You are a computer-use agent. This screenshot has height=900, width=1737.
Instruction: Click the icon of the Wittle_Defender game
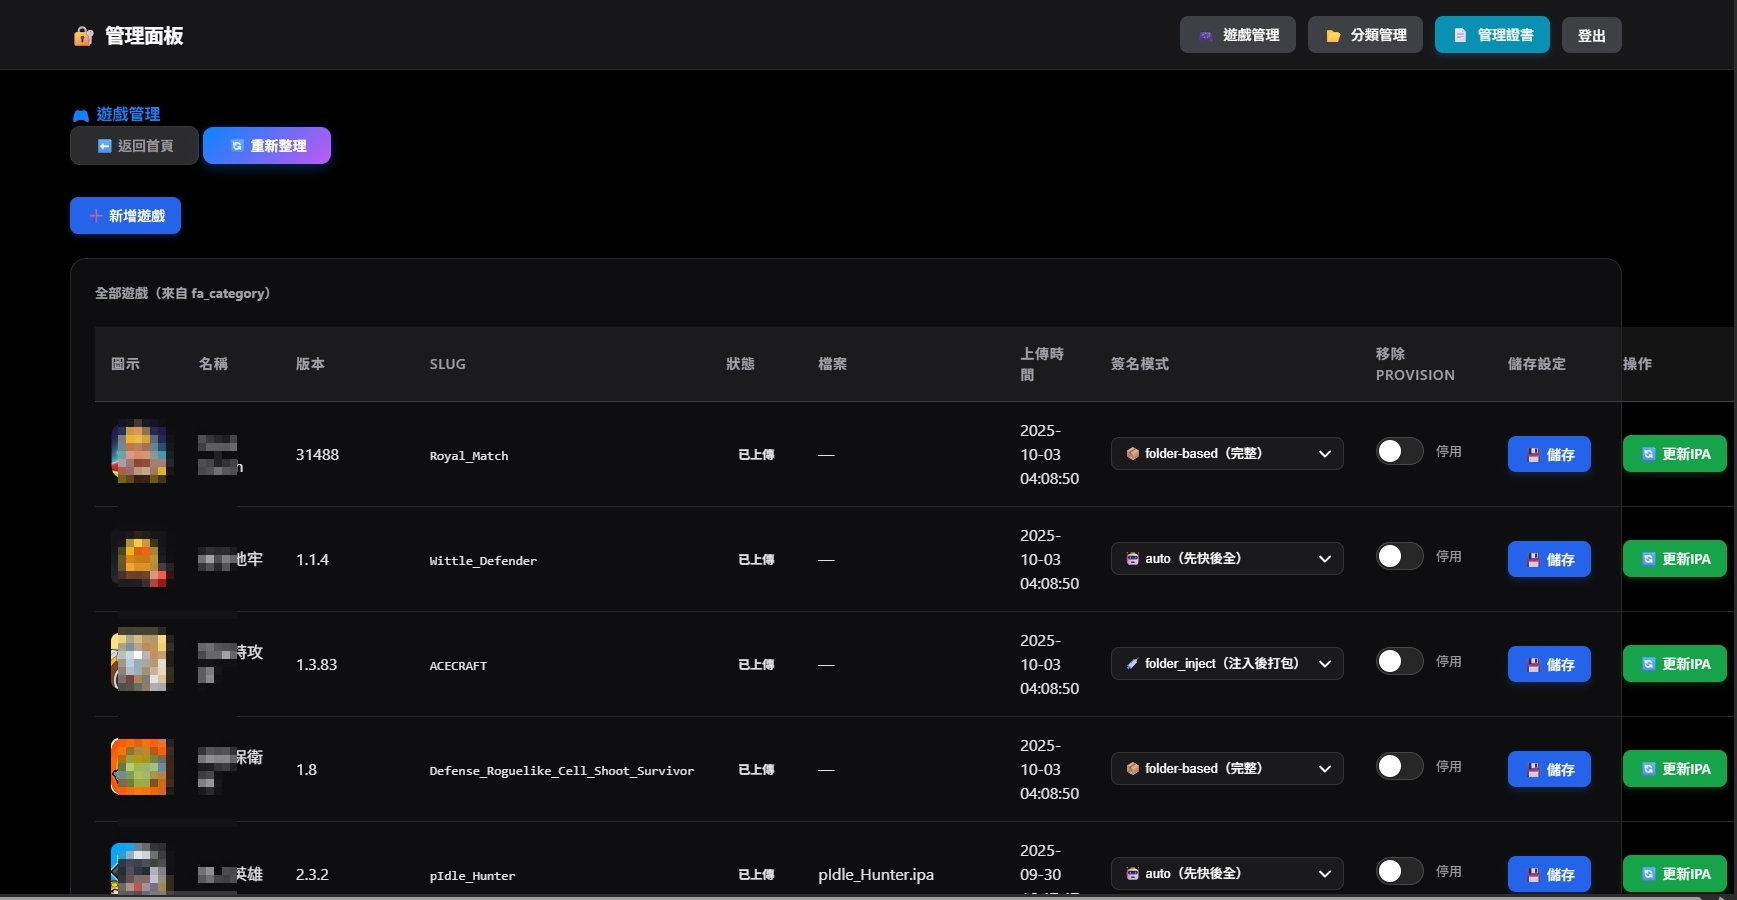(140, 559)
